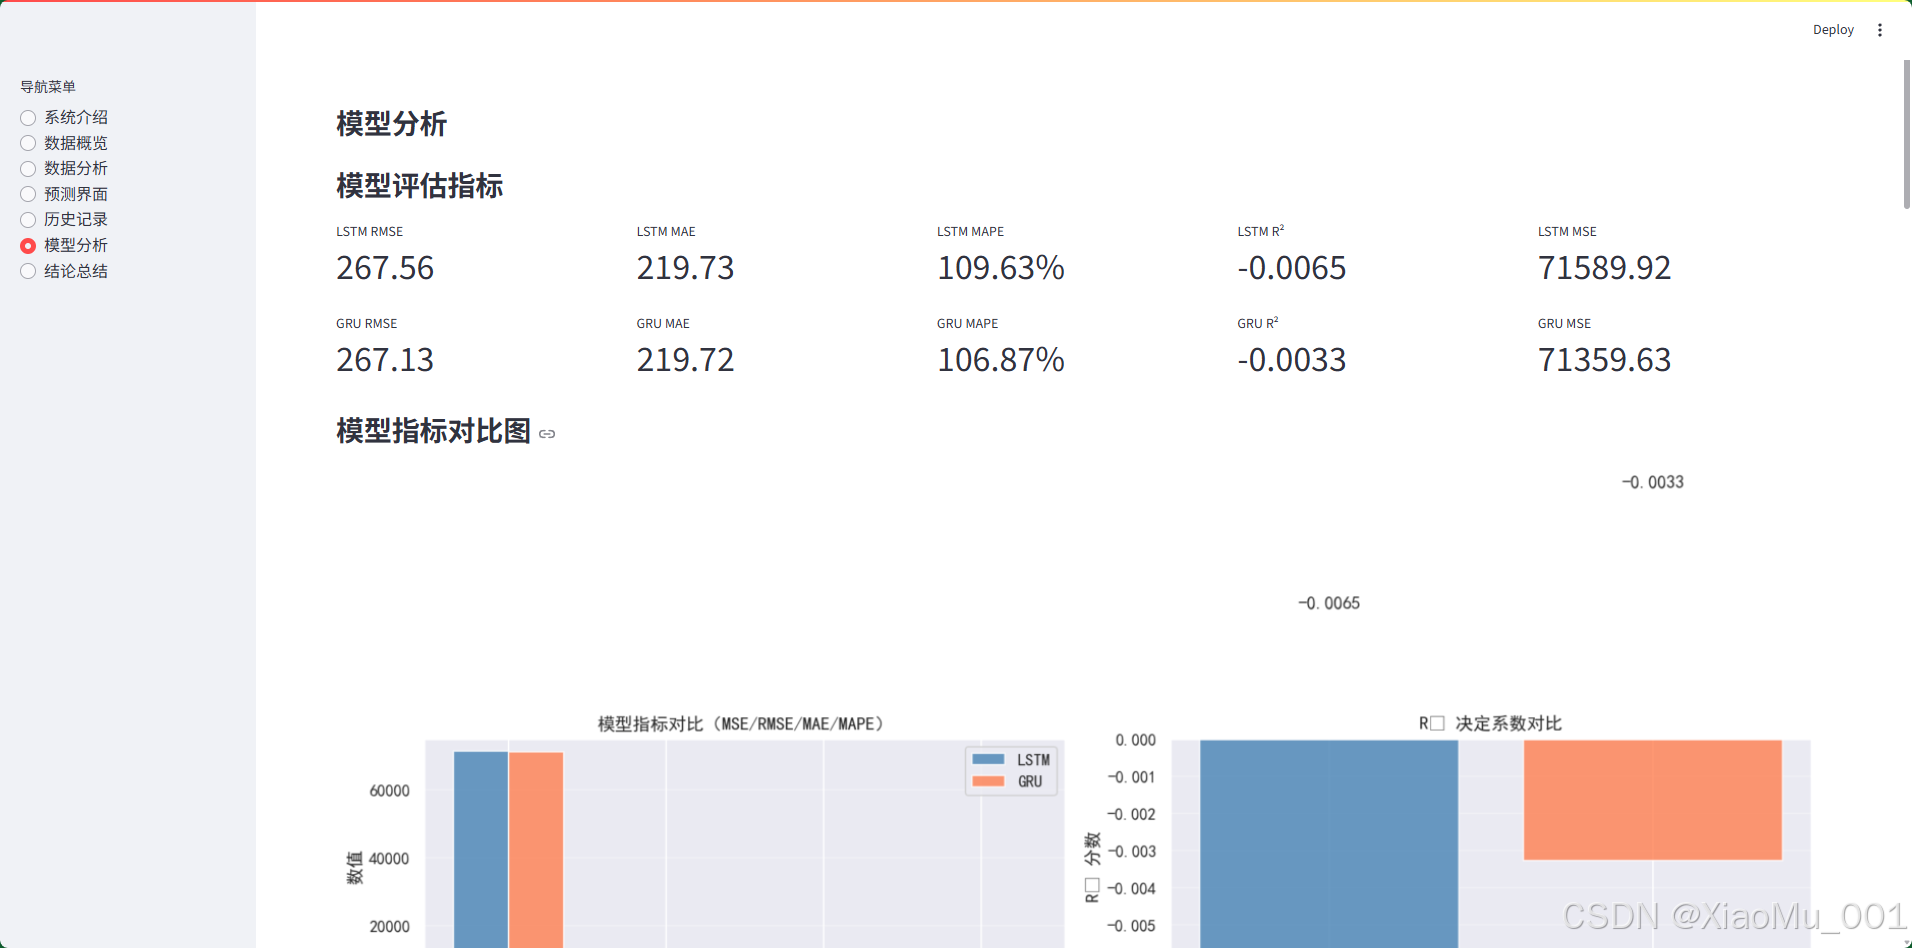Click the page vertical scrollbar
The width and height of the screenshot is (1912, 948).
click(x=1906, y=134)
